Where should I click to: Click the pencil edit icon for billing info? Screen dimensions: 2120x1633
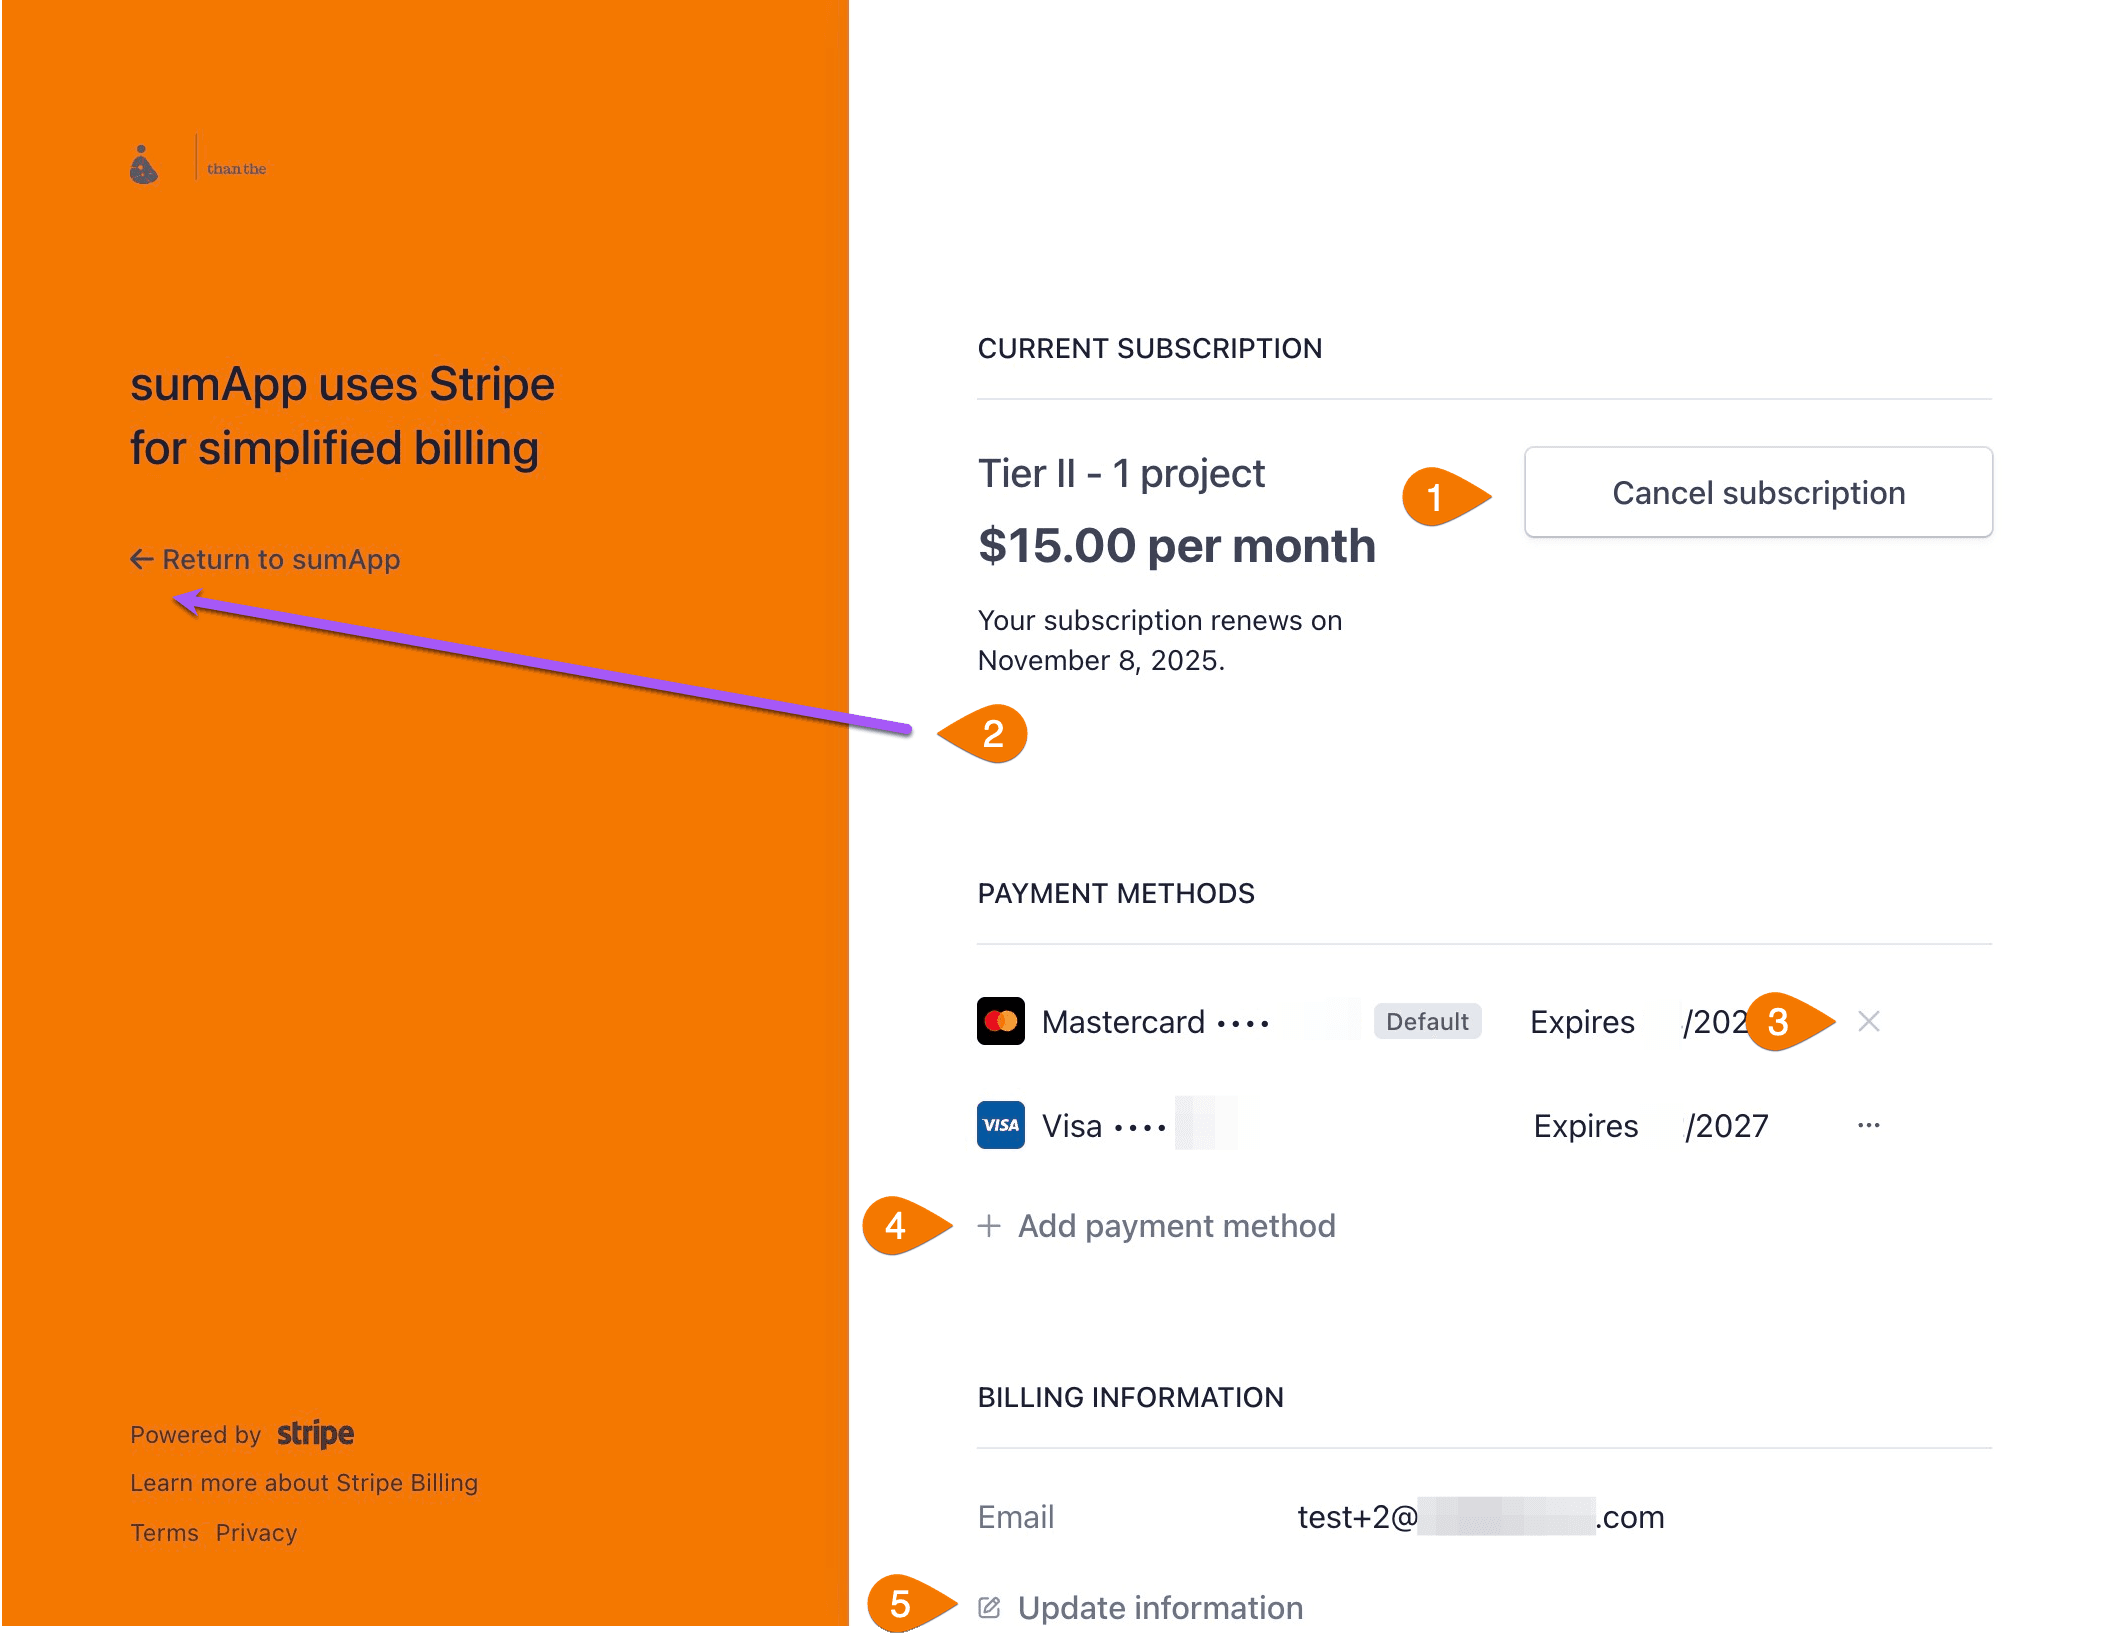coord(989,1607)
